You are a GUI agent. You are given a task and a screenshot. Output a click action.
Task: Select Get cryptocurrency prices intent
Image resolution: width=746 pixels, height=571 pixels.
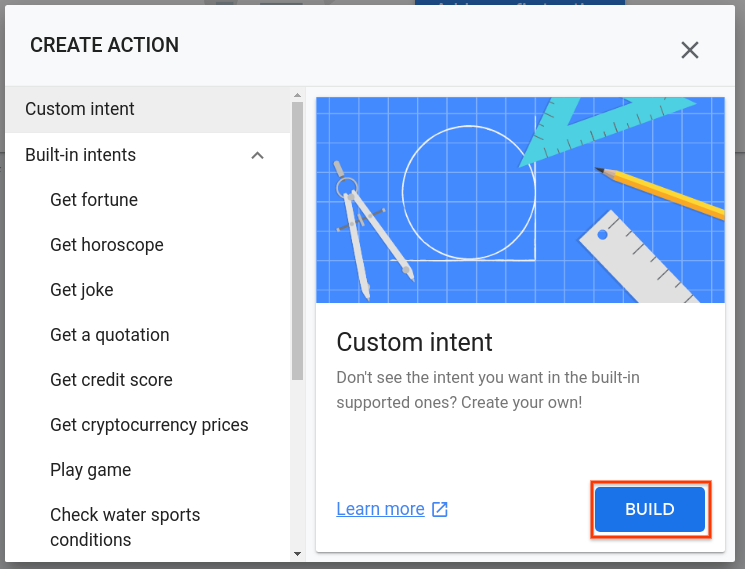(x=149, y=425)
